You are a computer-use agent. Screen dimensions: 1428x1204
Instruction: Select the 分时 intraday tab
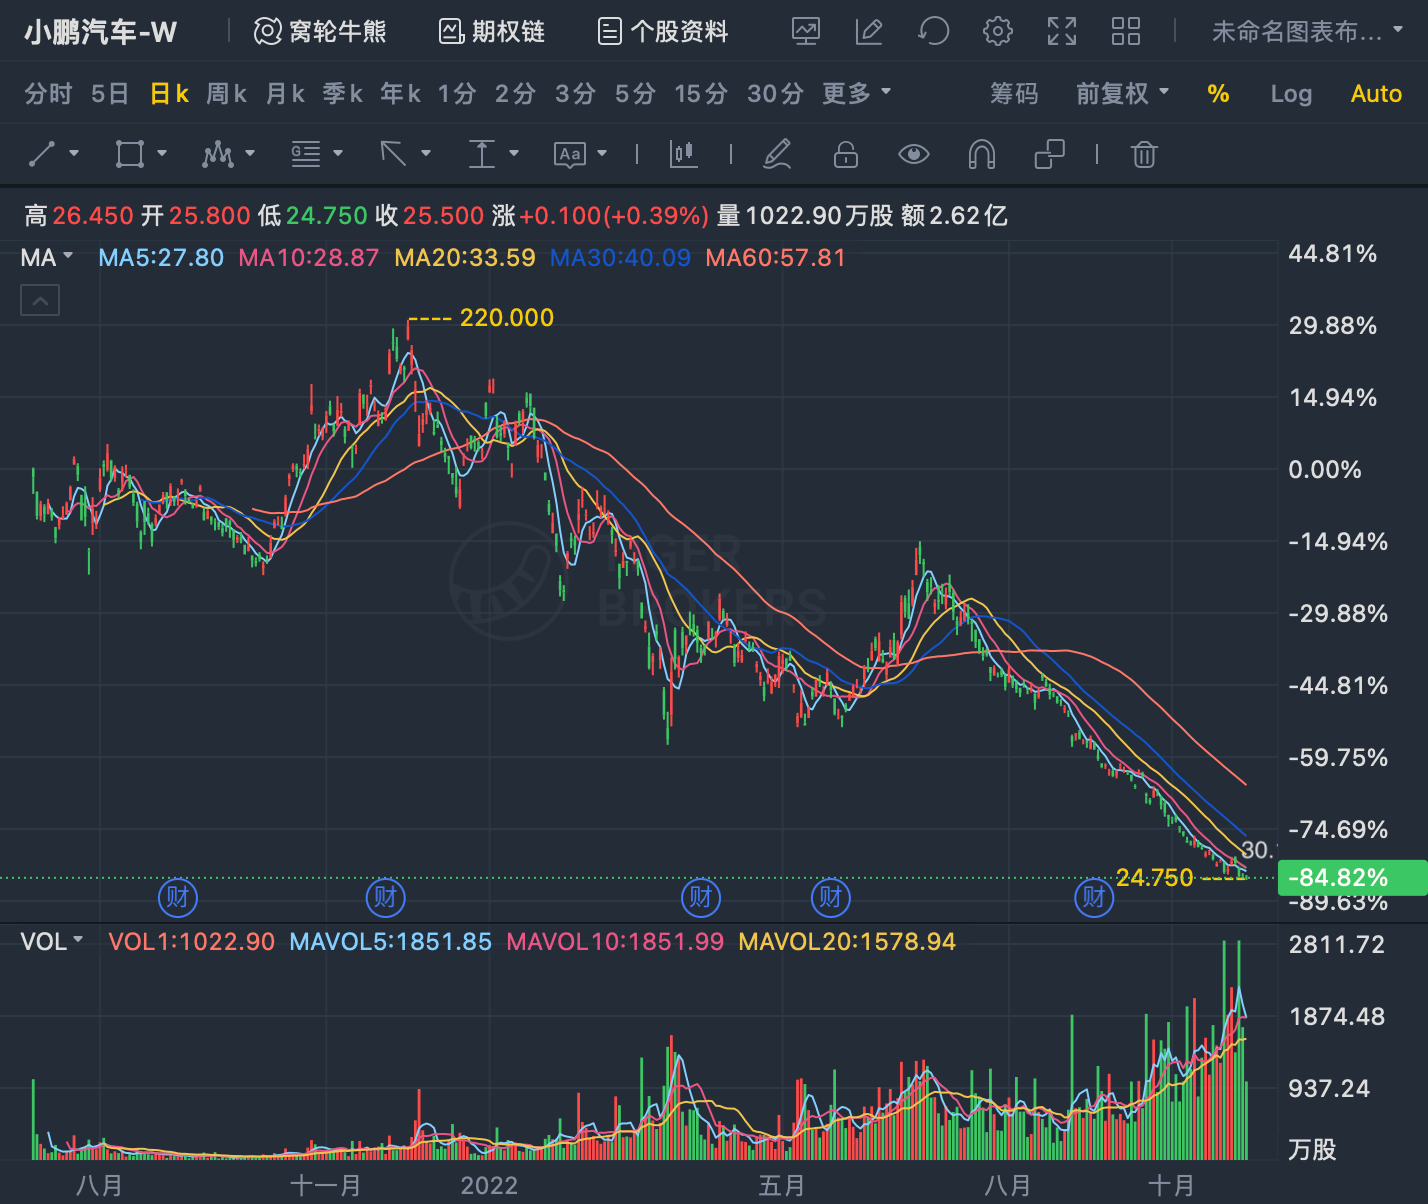[49, 94]
